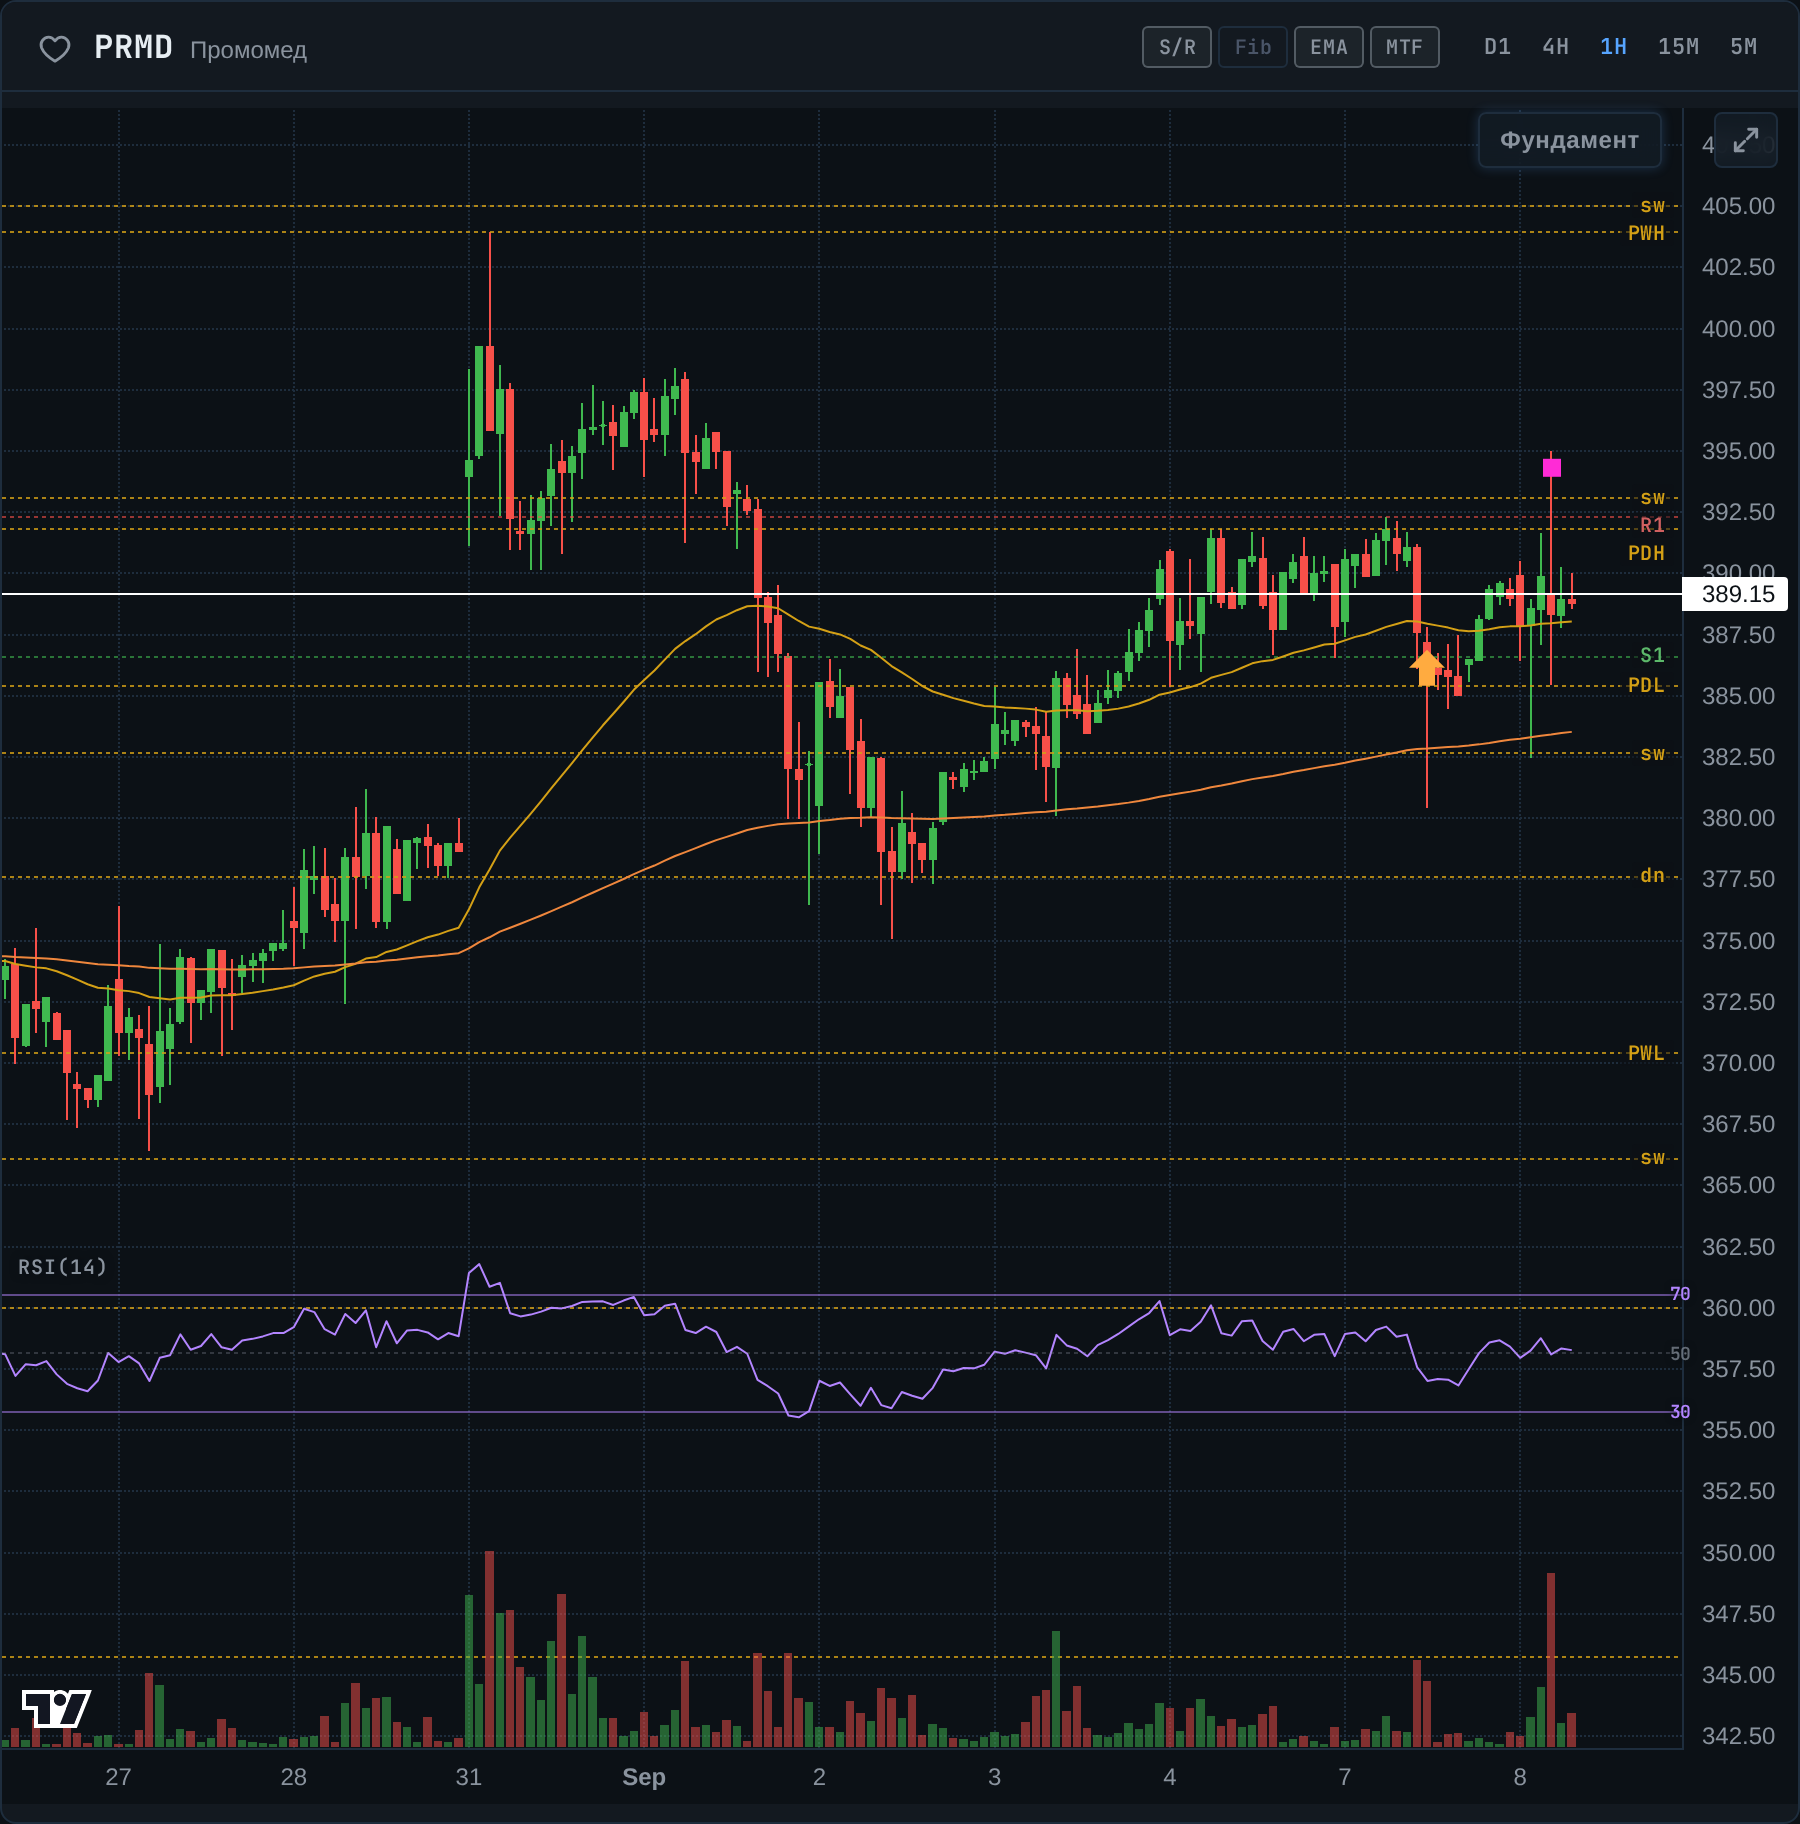Switch to 4H timeframe
The width and height of the screenshot is (1800, 1824).
coord(1556,47)
